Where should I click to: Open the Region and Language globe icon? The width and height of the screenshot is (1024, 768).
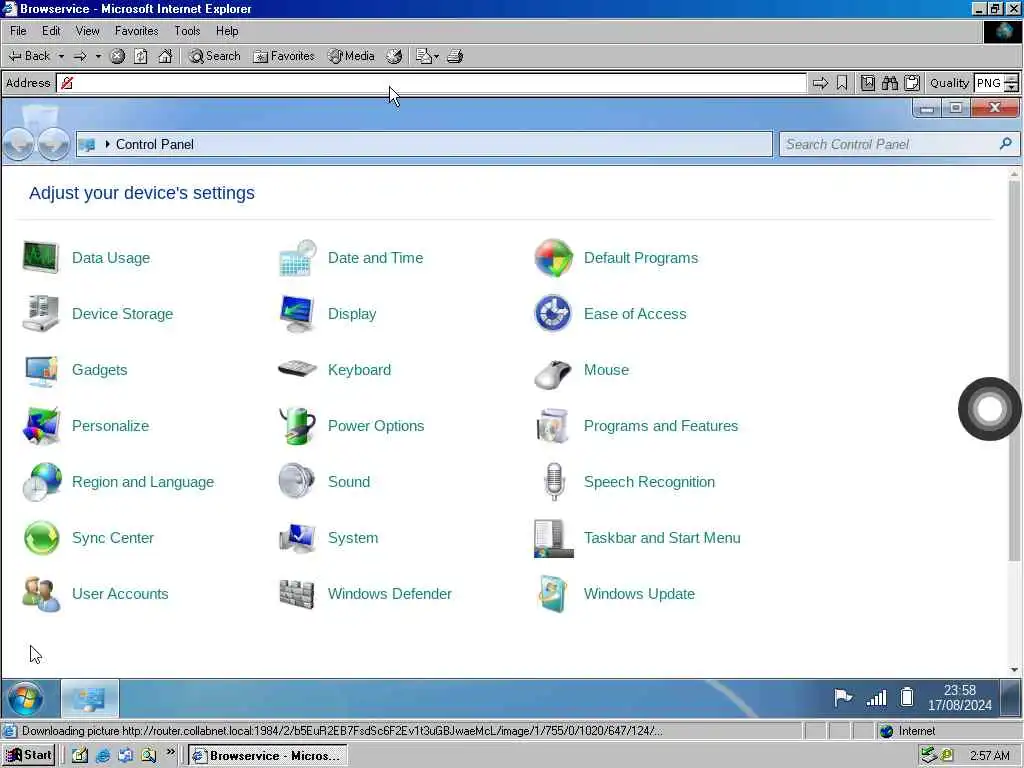coord(42,482)
